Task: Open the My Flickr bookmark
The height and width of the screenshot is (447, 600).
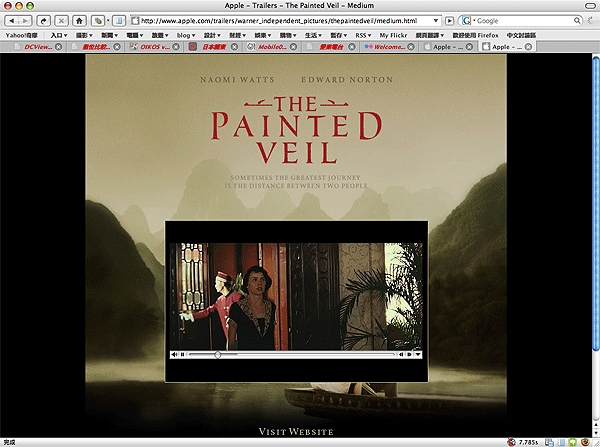Action: tap(393, 35)
